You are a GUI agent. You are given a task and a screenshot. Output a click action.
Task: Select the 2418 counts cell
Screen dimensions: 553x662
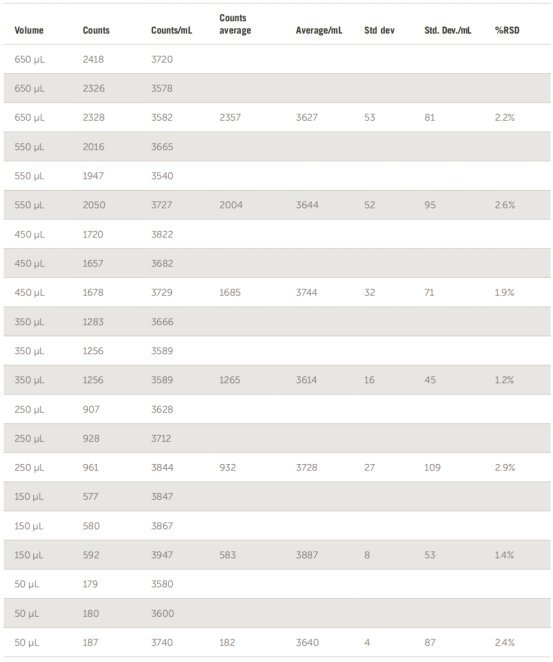tap(93, 60)
